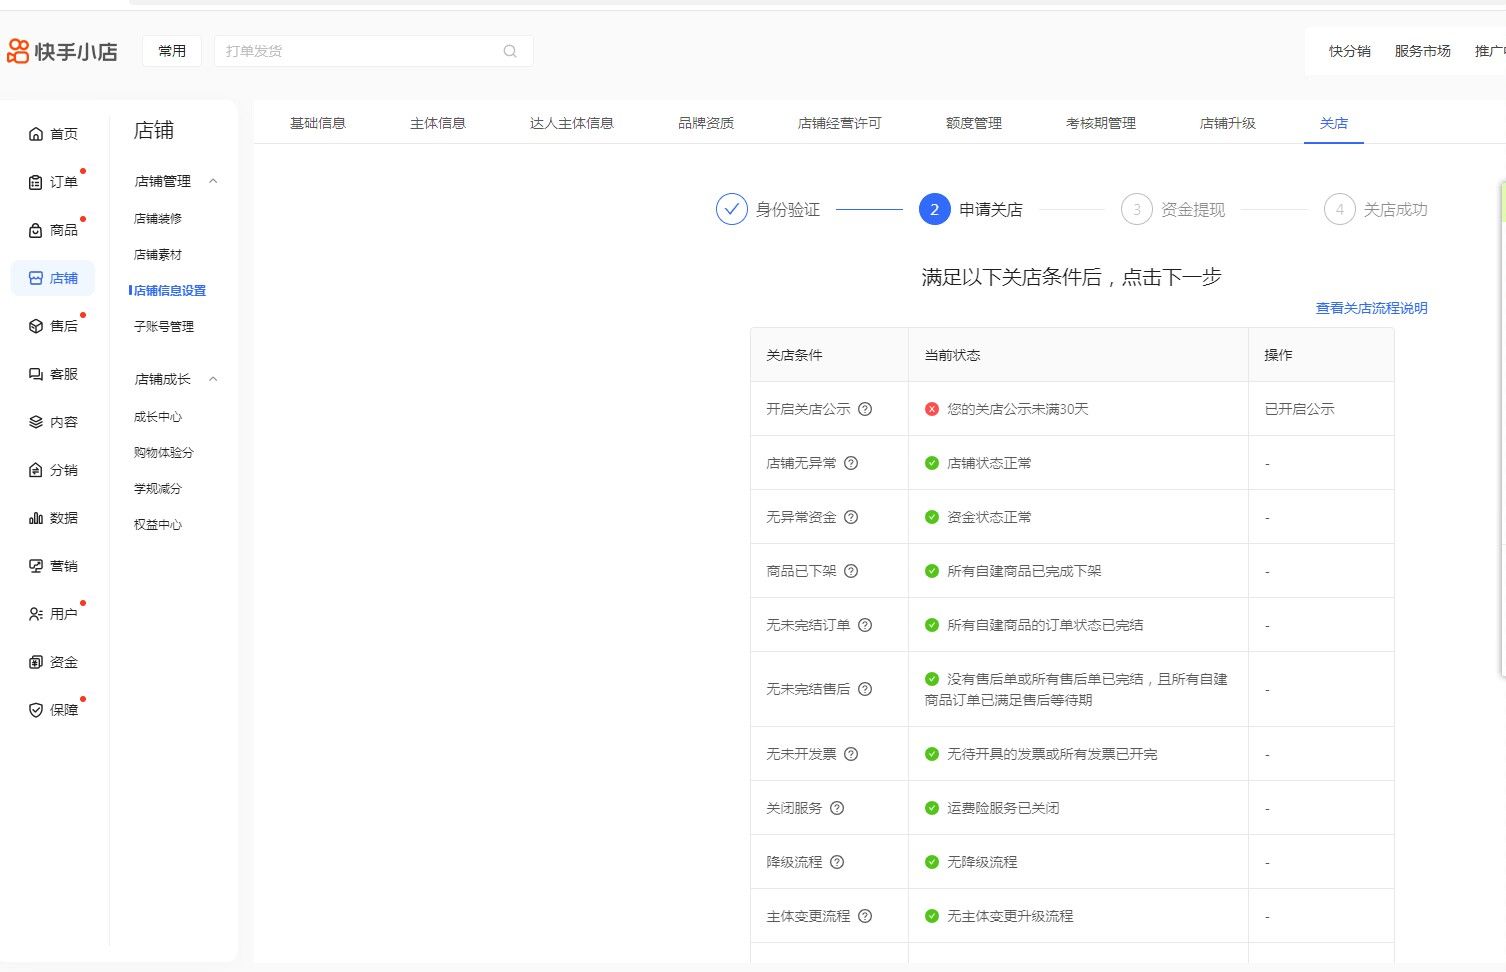The image size is (1506, 972).
Task: Open 订单 in the left sidebar
Action: tap(54, 182)
